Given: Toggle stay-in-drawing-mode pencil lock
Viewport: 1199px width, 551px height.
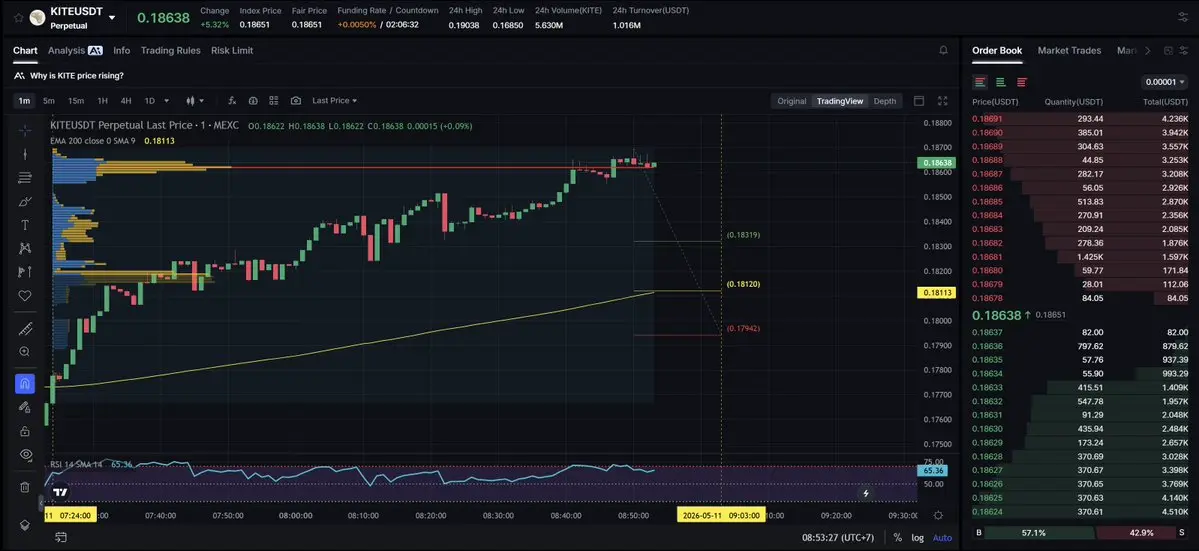Looking at the screenshot, I should click(x=24, y=407).
